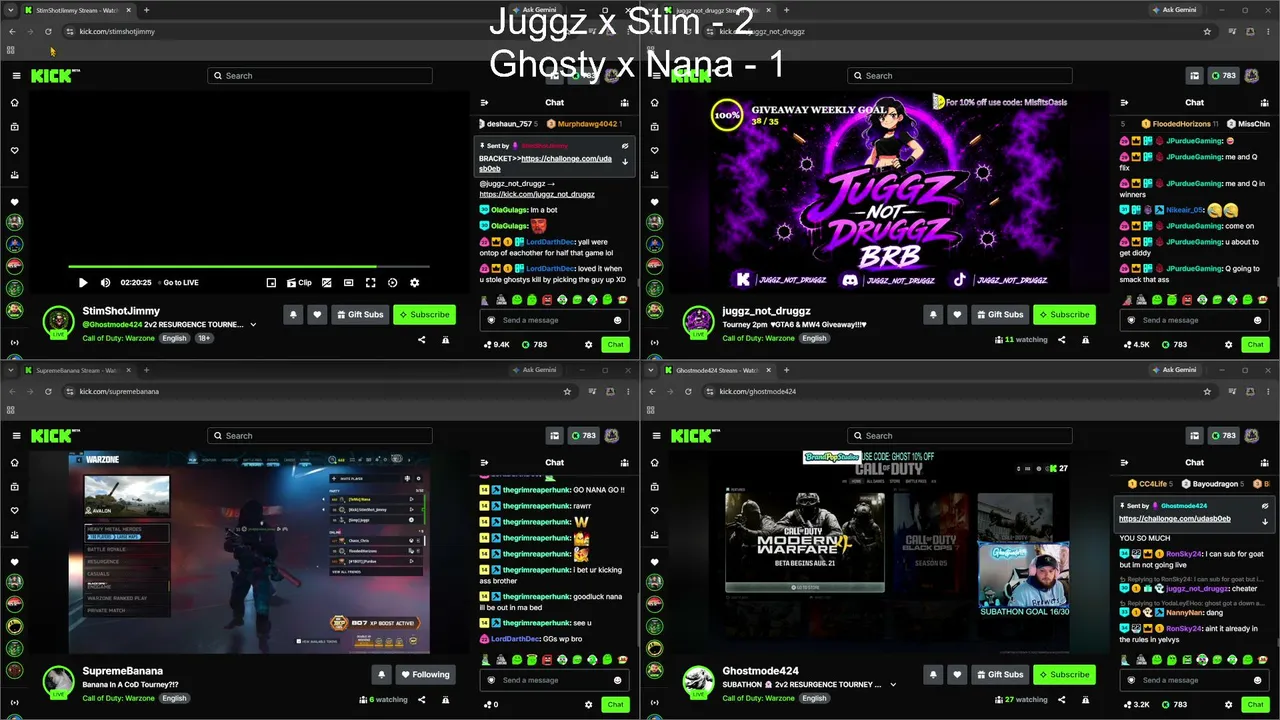Create a Clip from StimShotJimmy stream
Viewport: 1280px width, 720px height.
click(299, 283)
